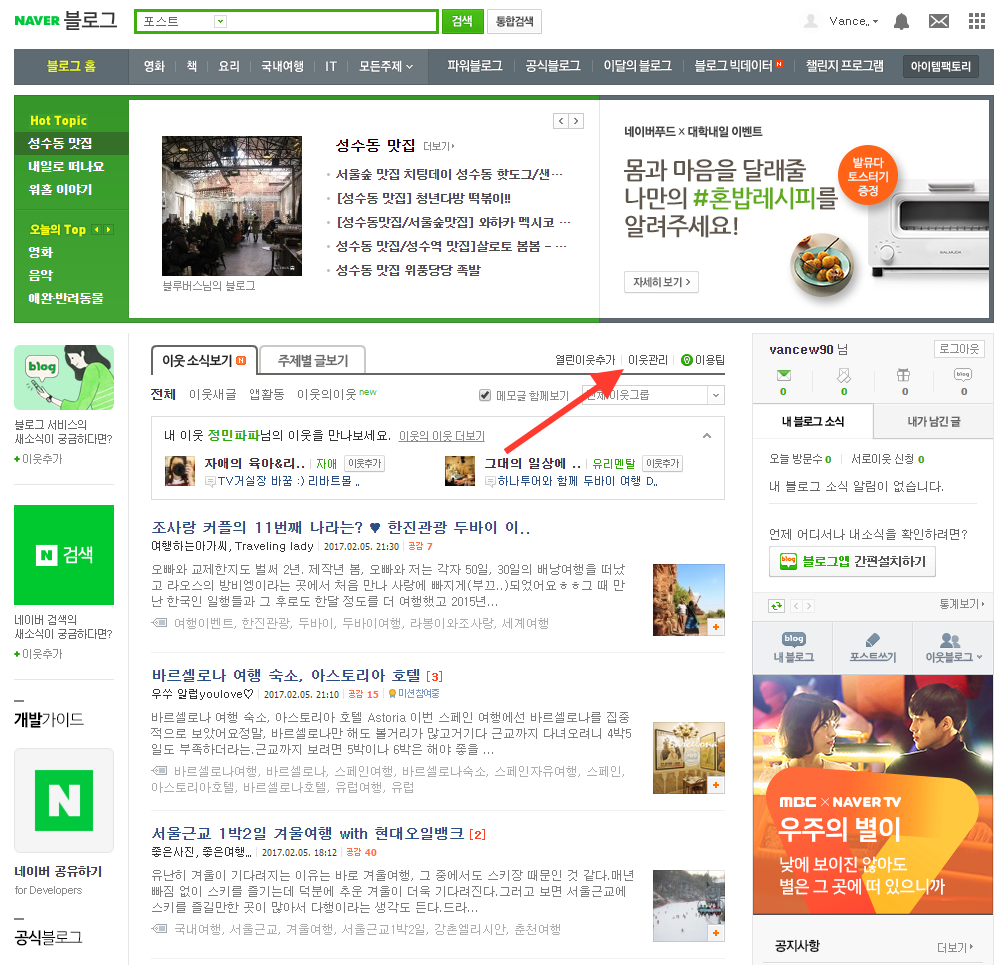The height and width of the screenshot is (974, 1008).
Task: Click the 로그아웃 button
Action: pos(958,349)
